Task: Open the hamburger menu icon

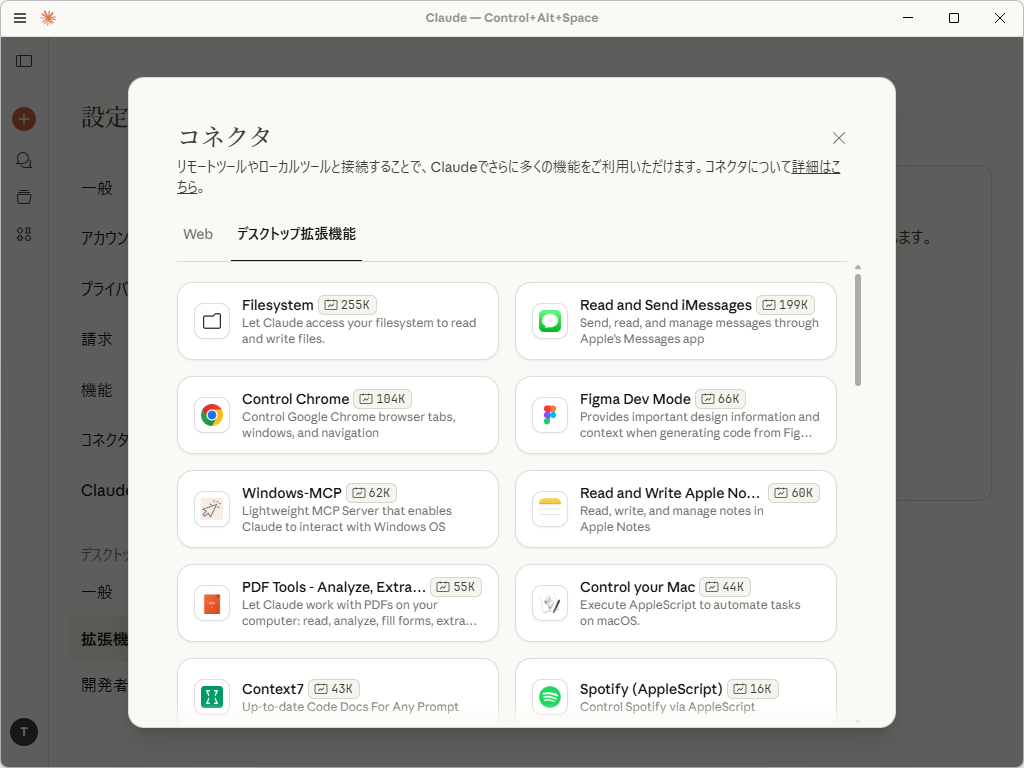Action: point(20,17)
